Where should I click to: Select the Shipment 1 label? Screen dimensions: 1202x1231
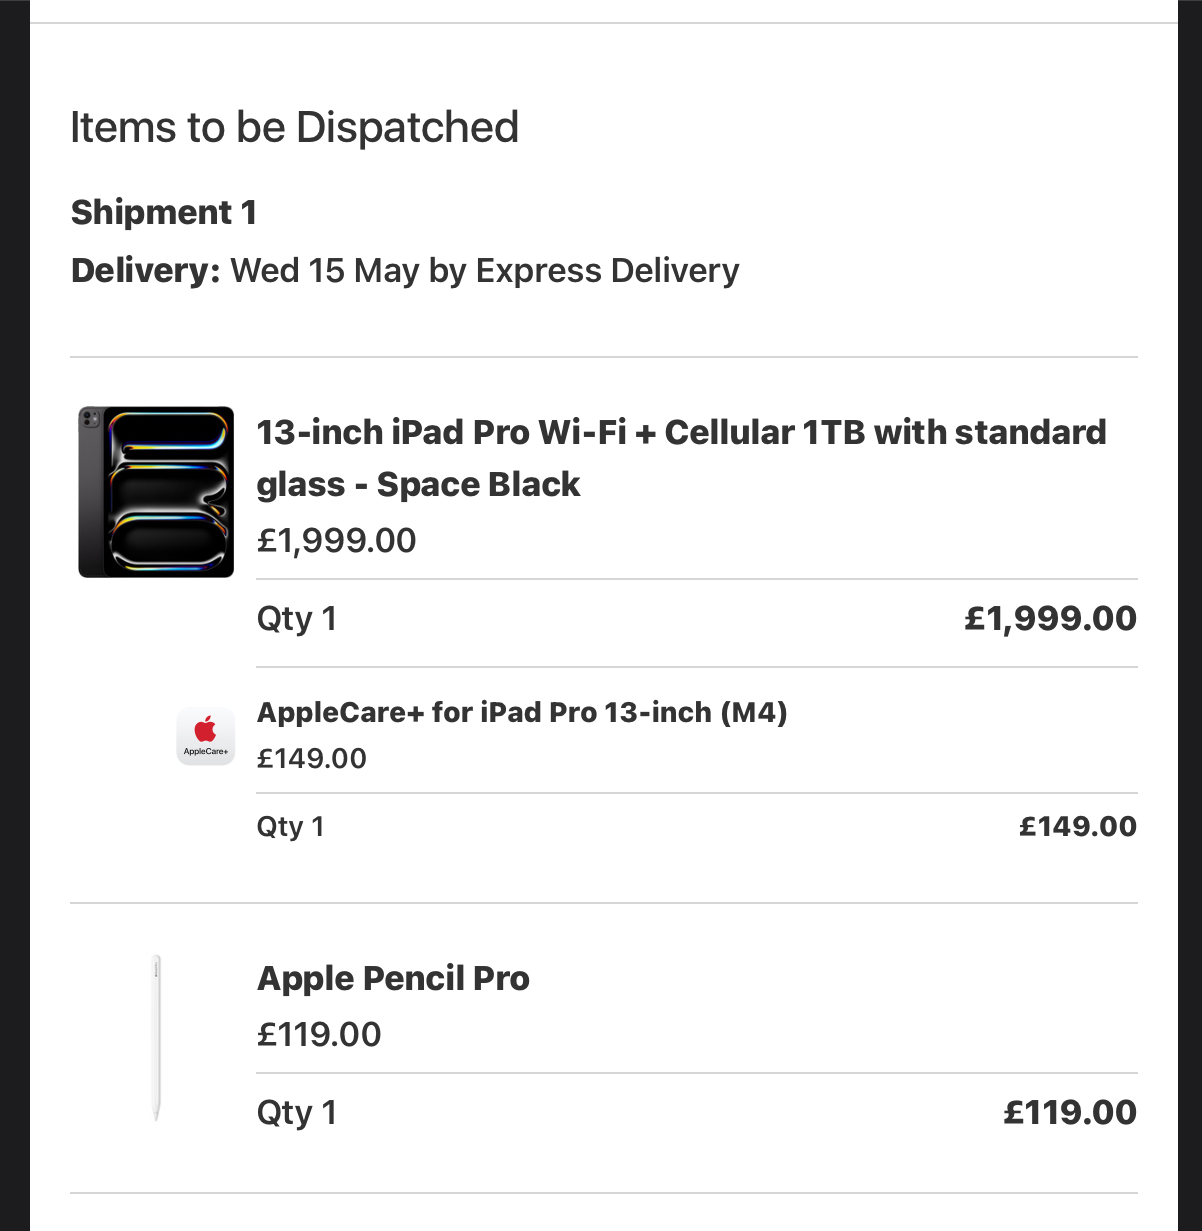[164, 212]
